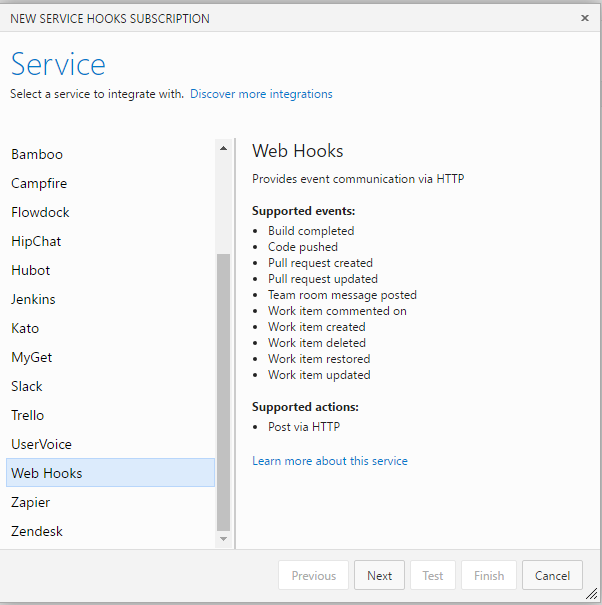This screenshot has height=605, width=602.
Task: Click the 'Pull request created' event text
Action: tap(320, 263)
